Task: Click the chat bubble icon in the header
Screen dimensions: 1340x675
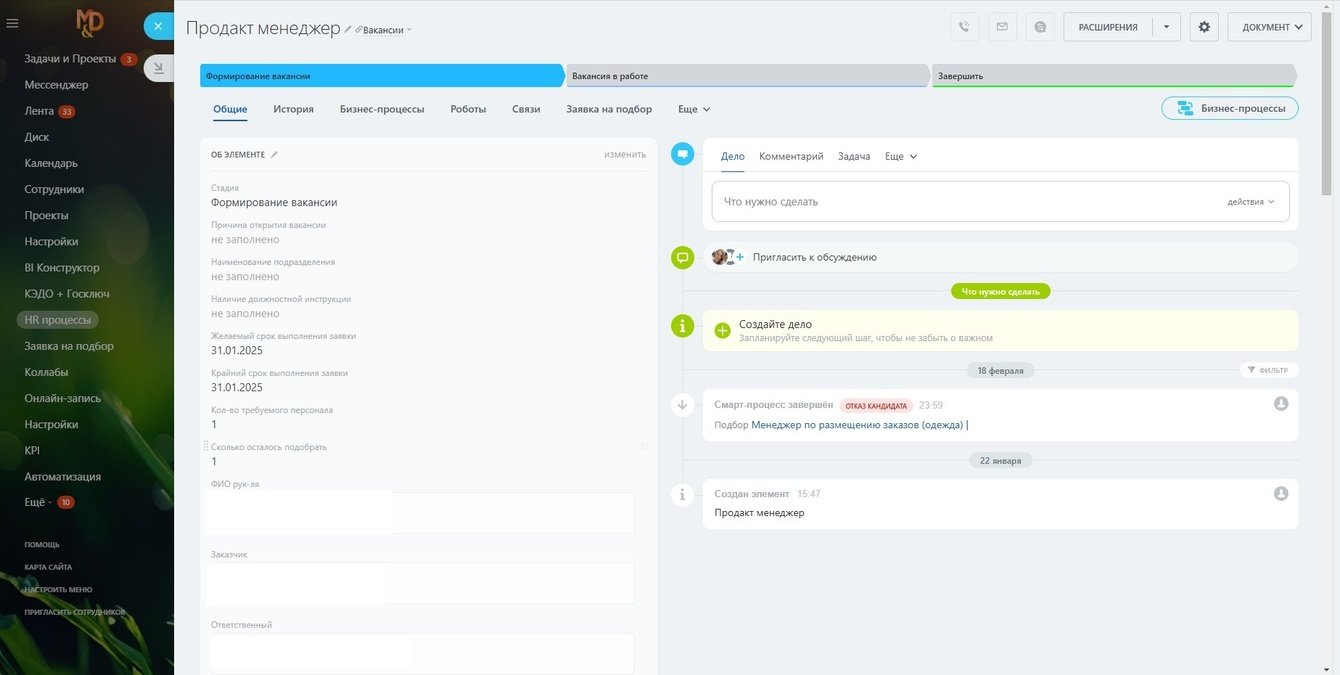Action: (x=1040, y=27)
